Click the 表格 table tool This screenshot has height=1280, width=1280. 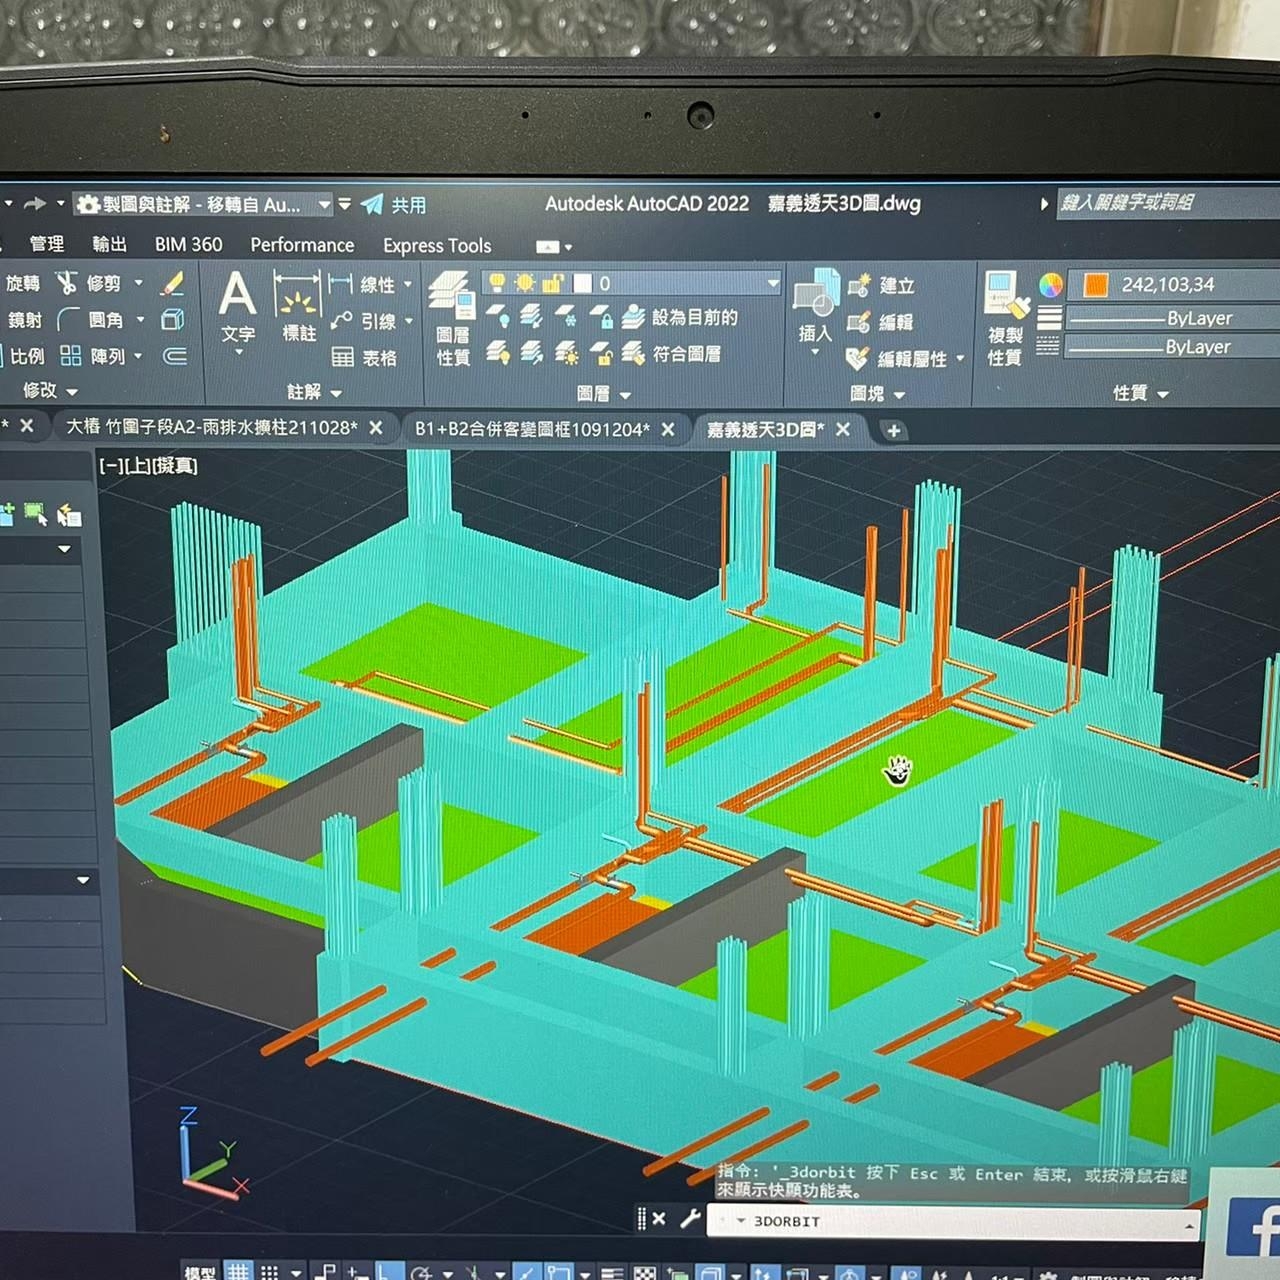pyautogui.click(x=364, y=357)
